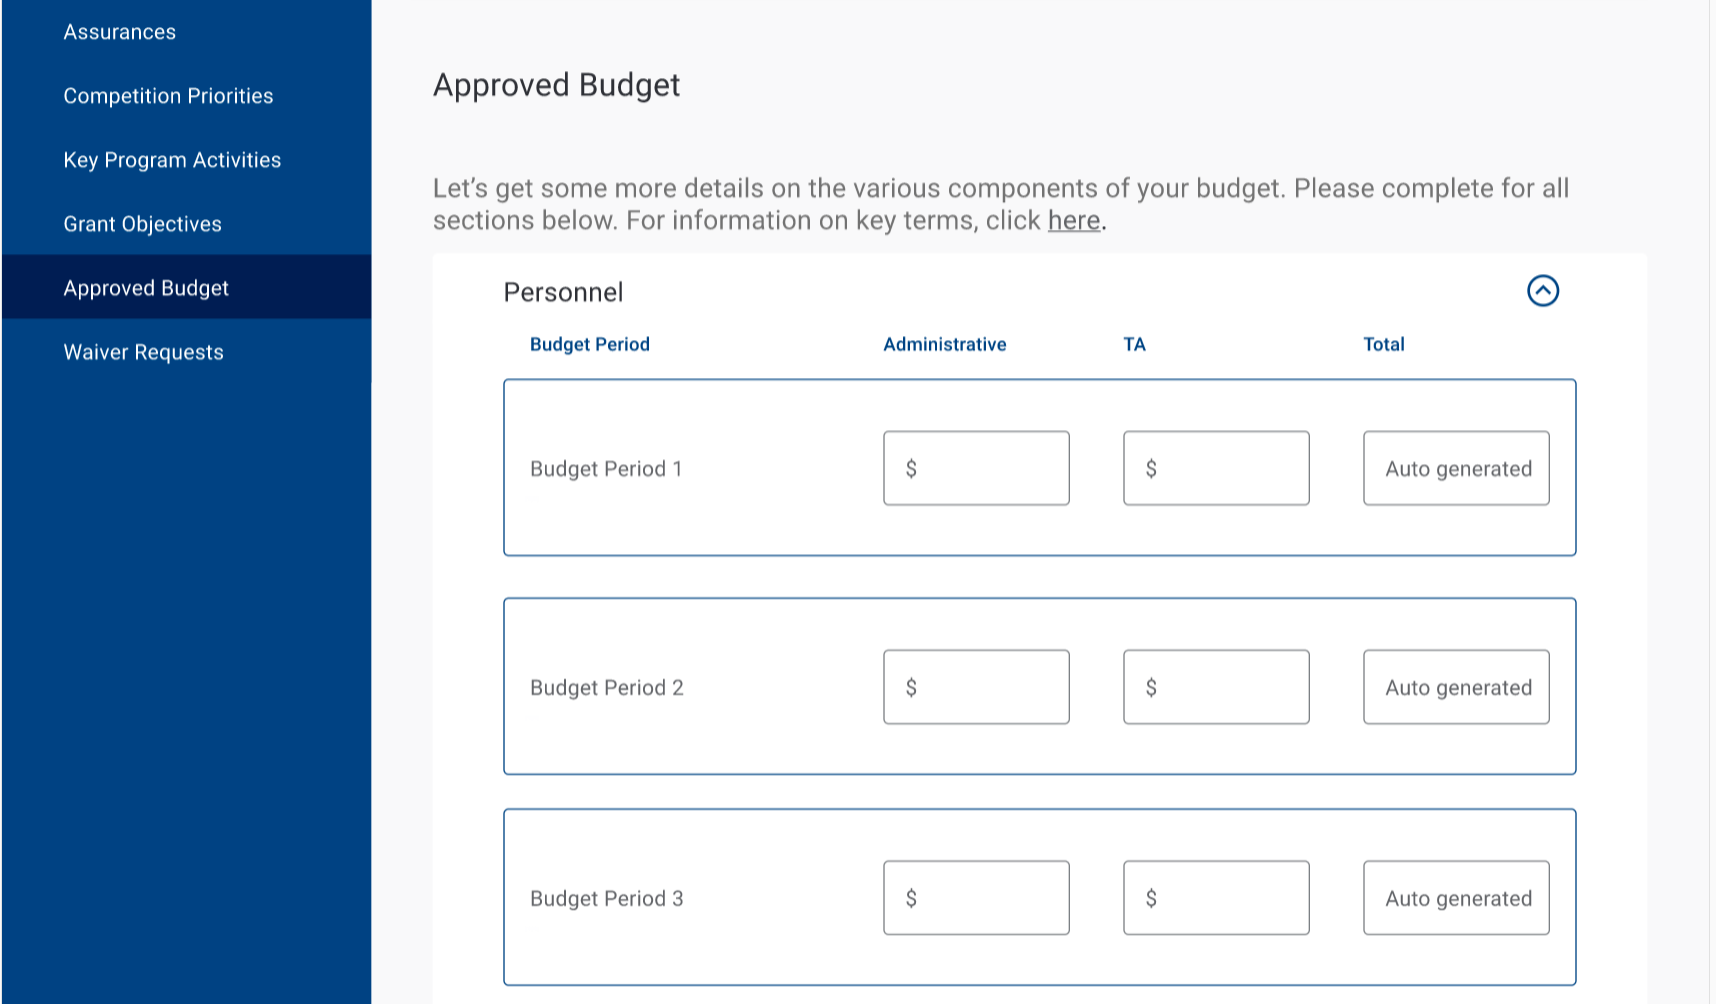Screen dimensions: 1716x1004
Task: Focus TA input for Budget Period 2
Action: tap(1216, 687)
